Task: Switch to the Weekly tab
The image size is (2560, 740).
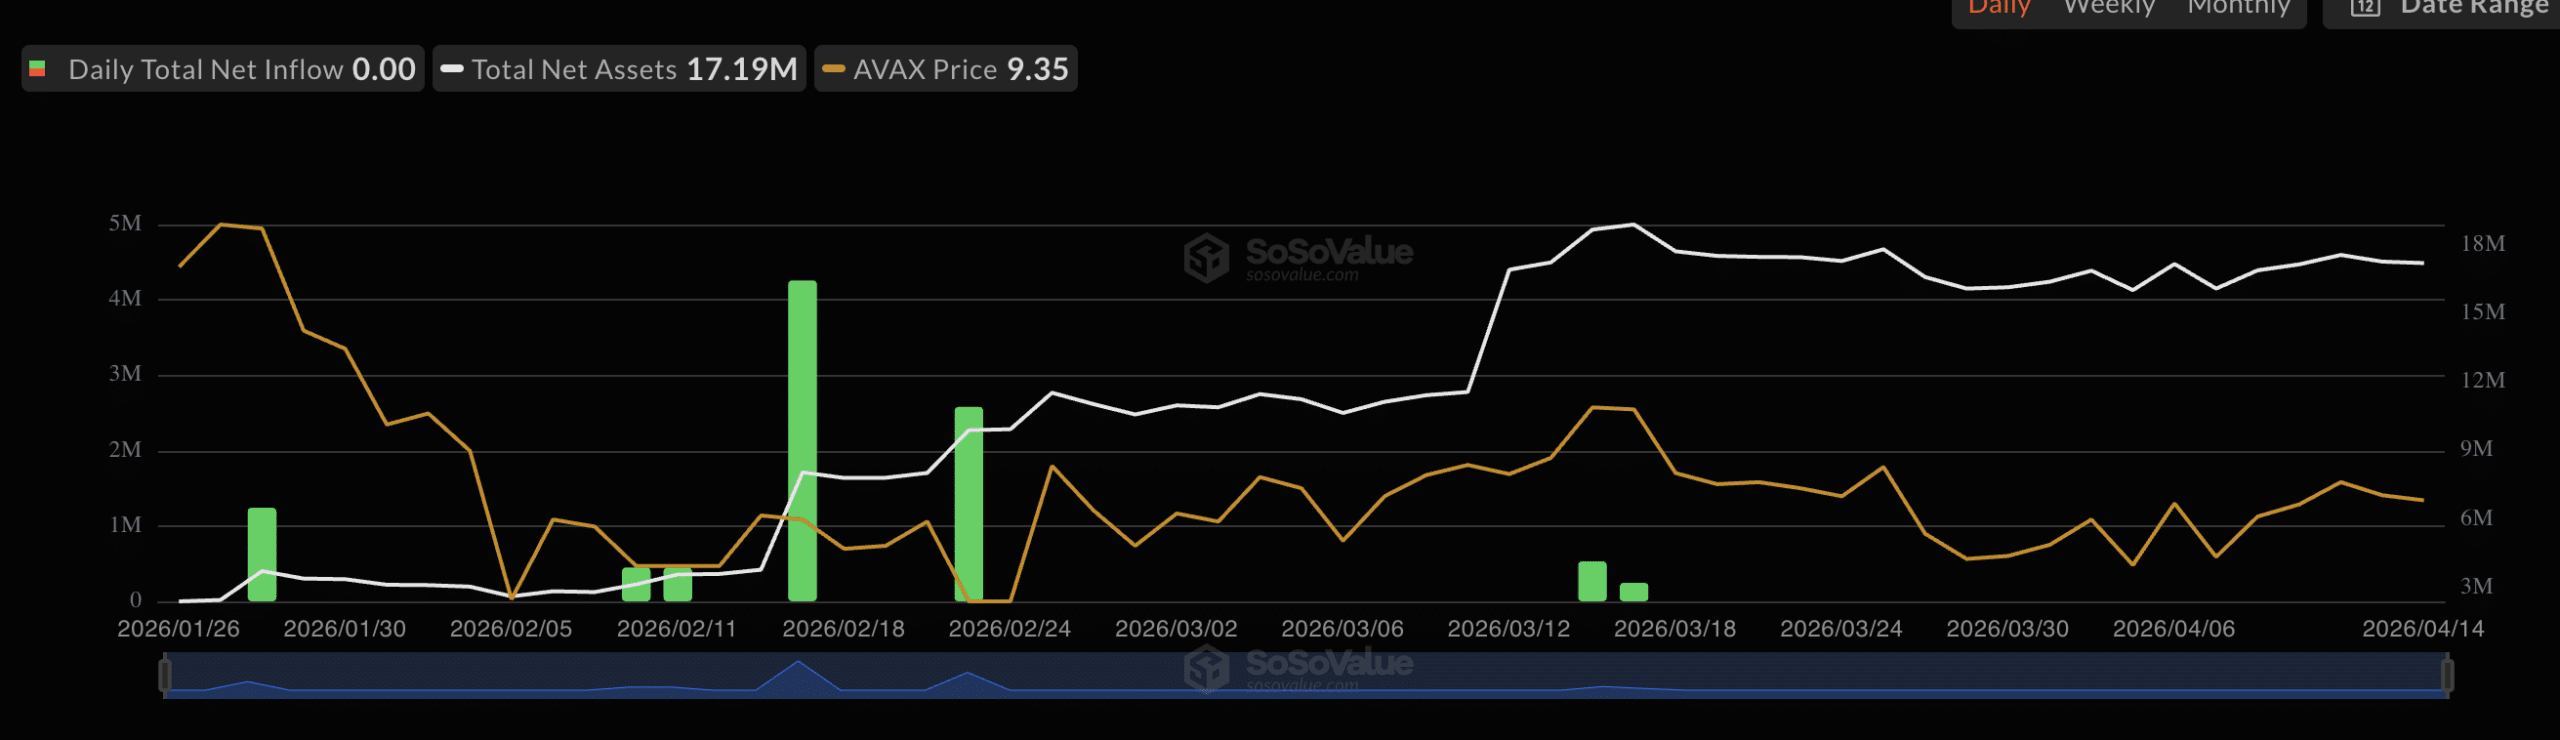Action: [x=2109, y=8]
